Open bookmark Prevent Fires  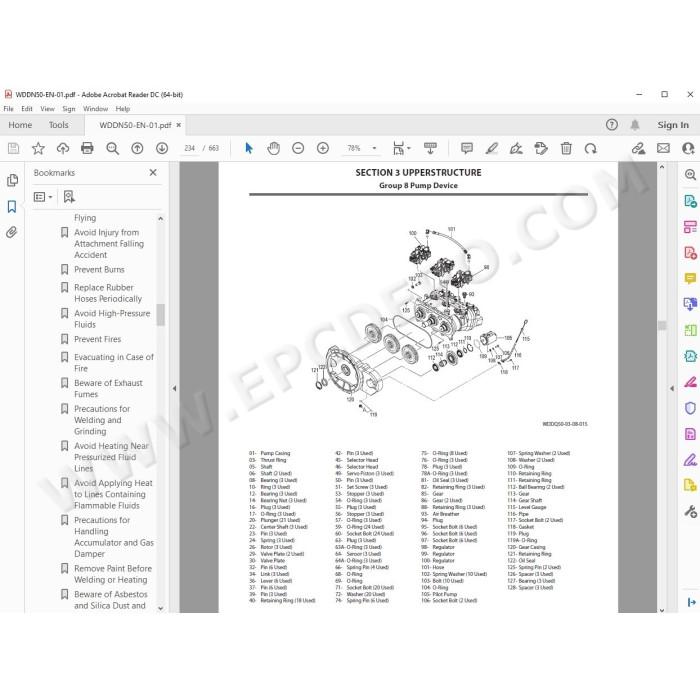97,339
